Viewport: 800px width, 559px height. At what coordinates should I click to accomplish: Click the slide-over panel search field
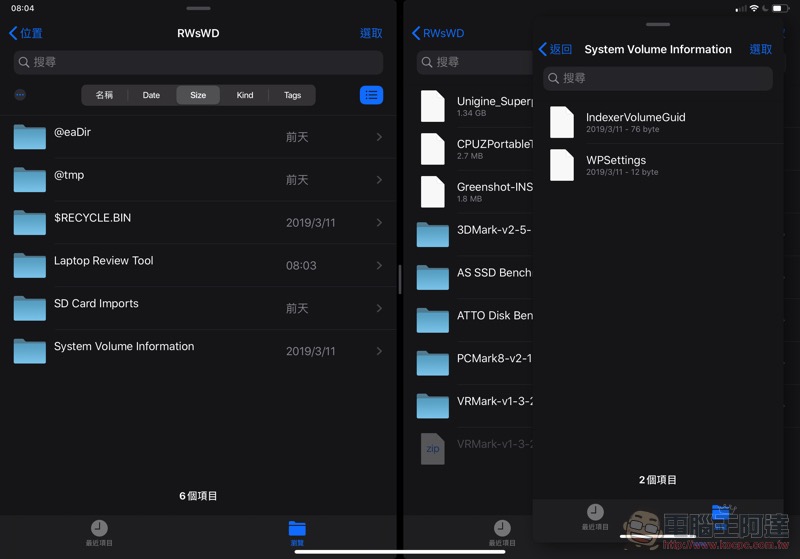coord(658,79)
